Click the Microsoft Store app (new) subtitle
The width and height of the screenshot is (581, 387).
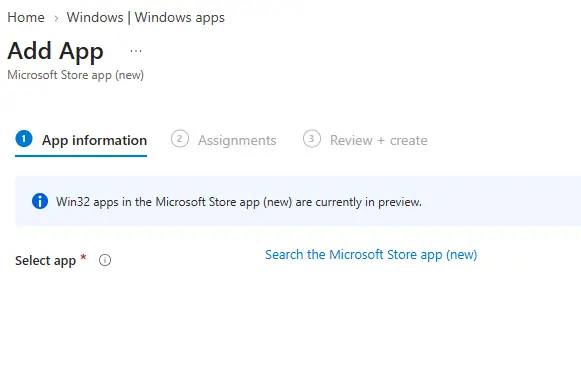pos(76,75)
